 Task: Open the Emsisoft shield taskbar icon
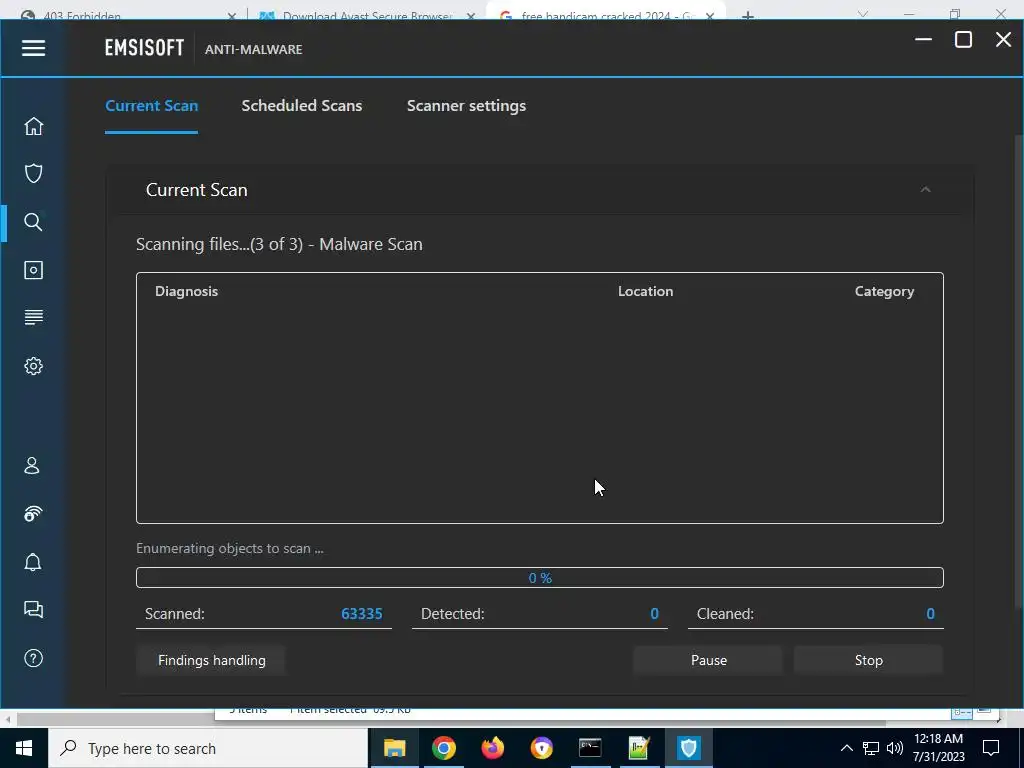pyautogui.click(x=688, y=748)
